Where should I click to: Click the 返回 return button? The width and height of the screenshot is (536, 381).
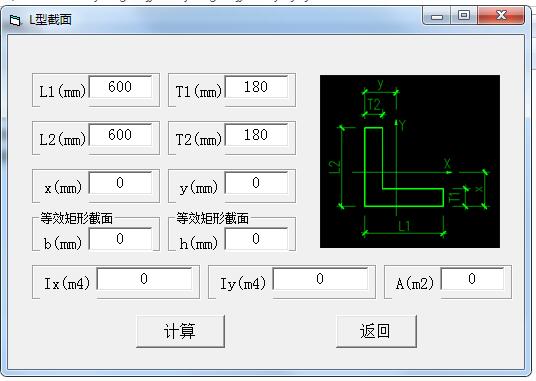[x=376, y=331]
